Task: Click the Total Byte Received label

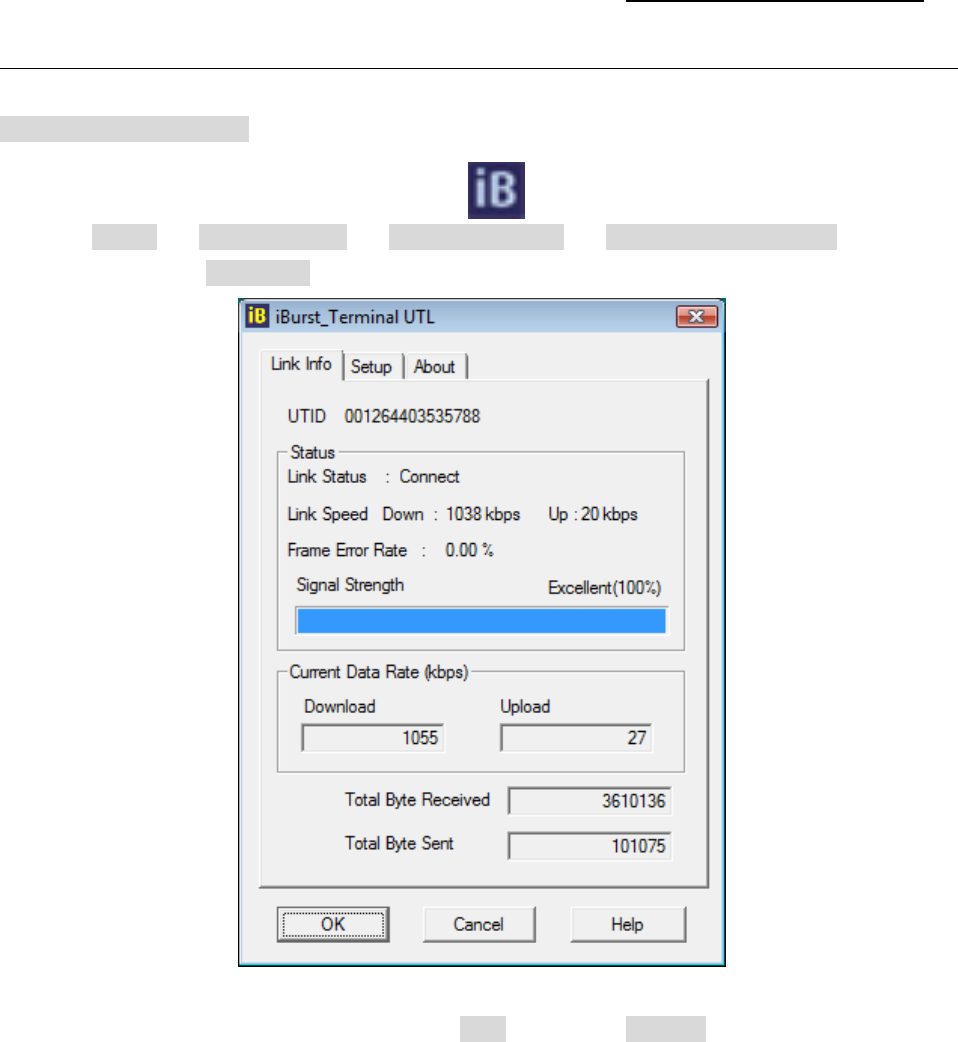Action: pyautogui.click(x=417, y=799)
